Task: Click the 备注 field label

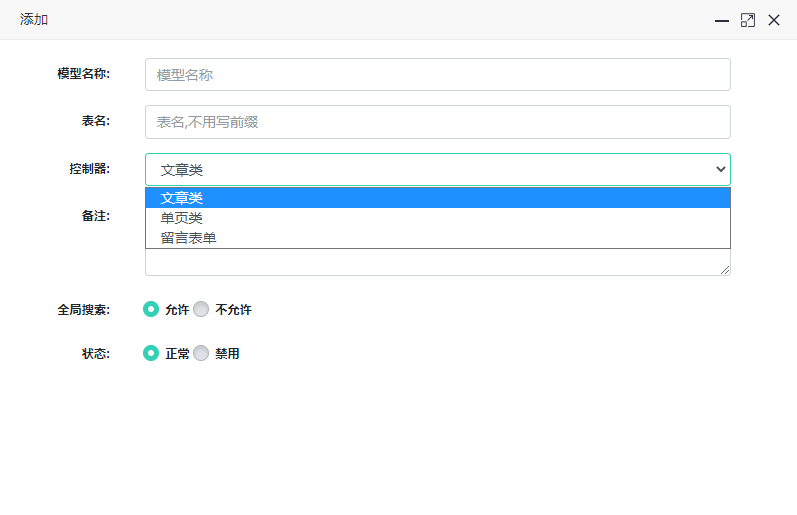Action: click(95, 216)
